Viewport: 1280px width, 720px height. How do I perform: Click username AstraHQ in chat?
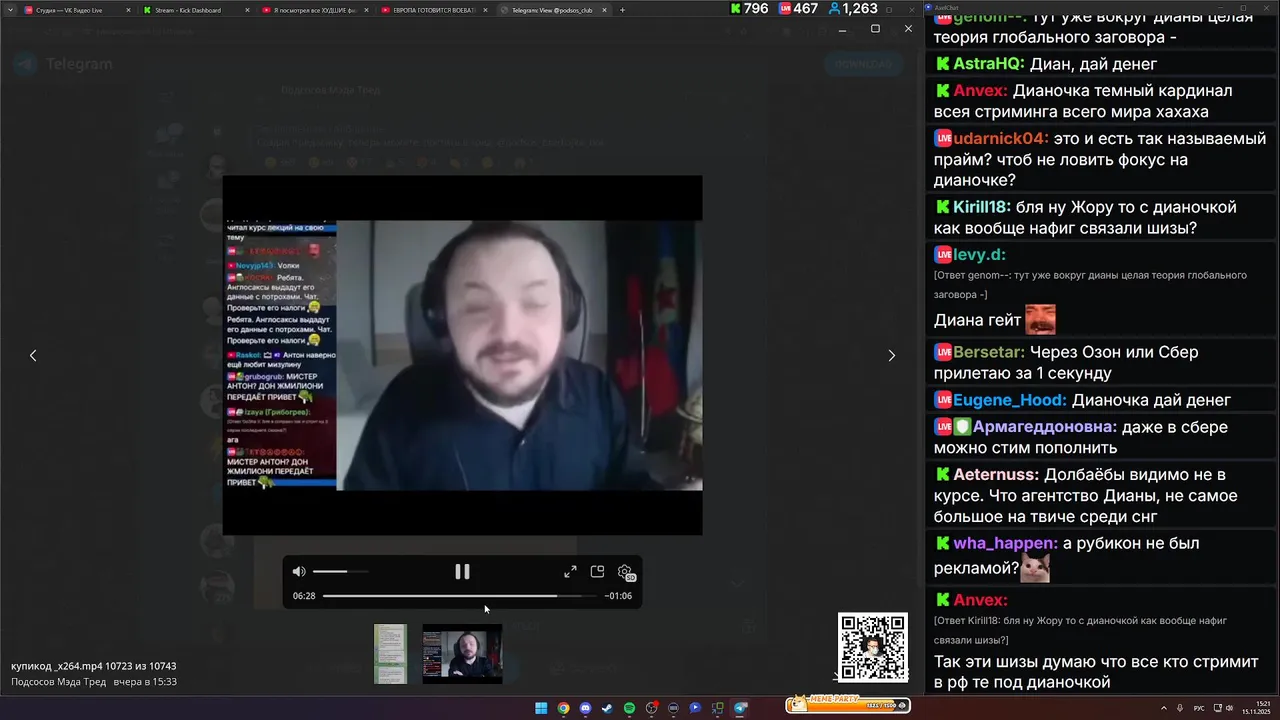click(x=988, y=63)
